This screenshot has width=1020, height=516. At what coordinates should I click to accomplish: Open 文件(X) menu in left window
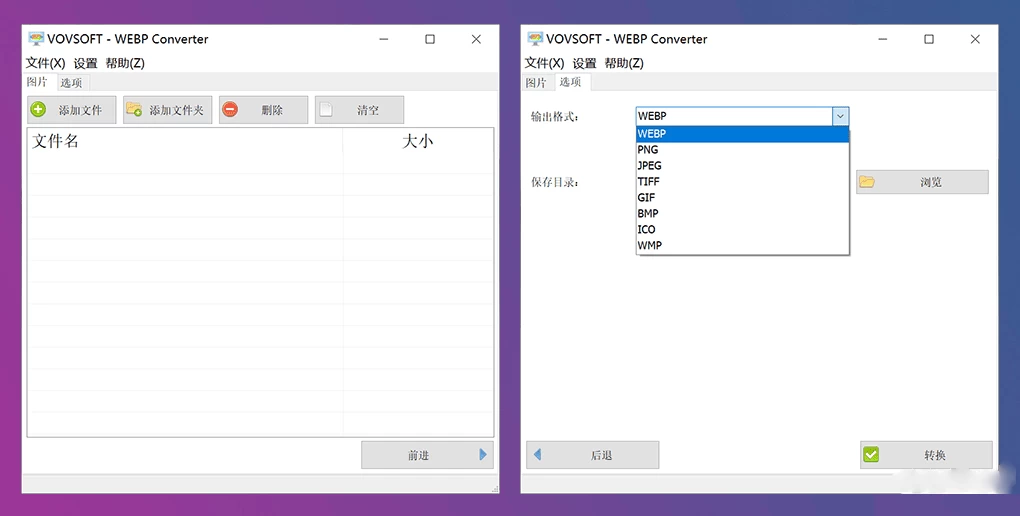tap(46, 63)
